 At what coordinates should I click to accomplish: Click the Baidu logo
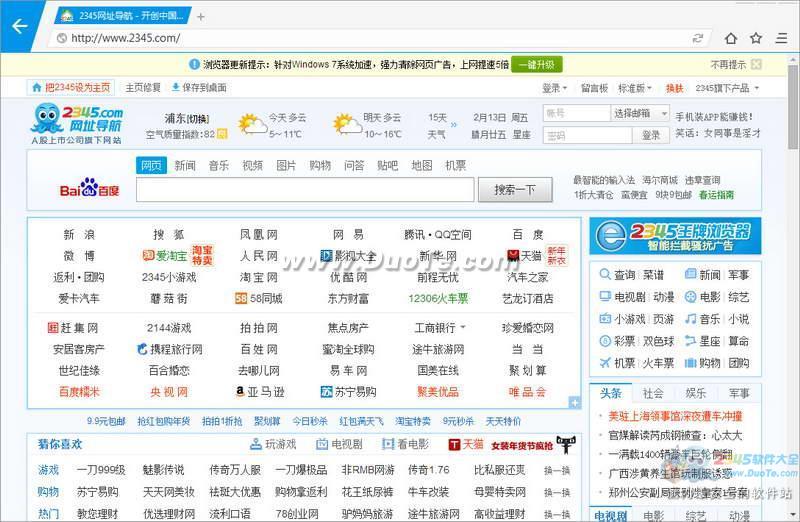(89, 188)
